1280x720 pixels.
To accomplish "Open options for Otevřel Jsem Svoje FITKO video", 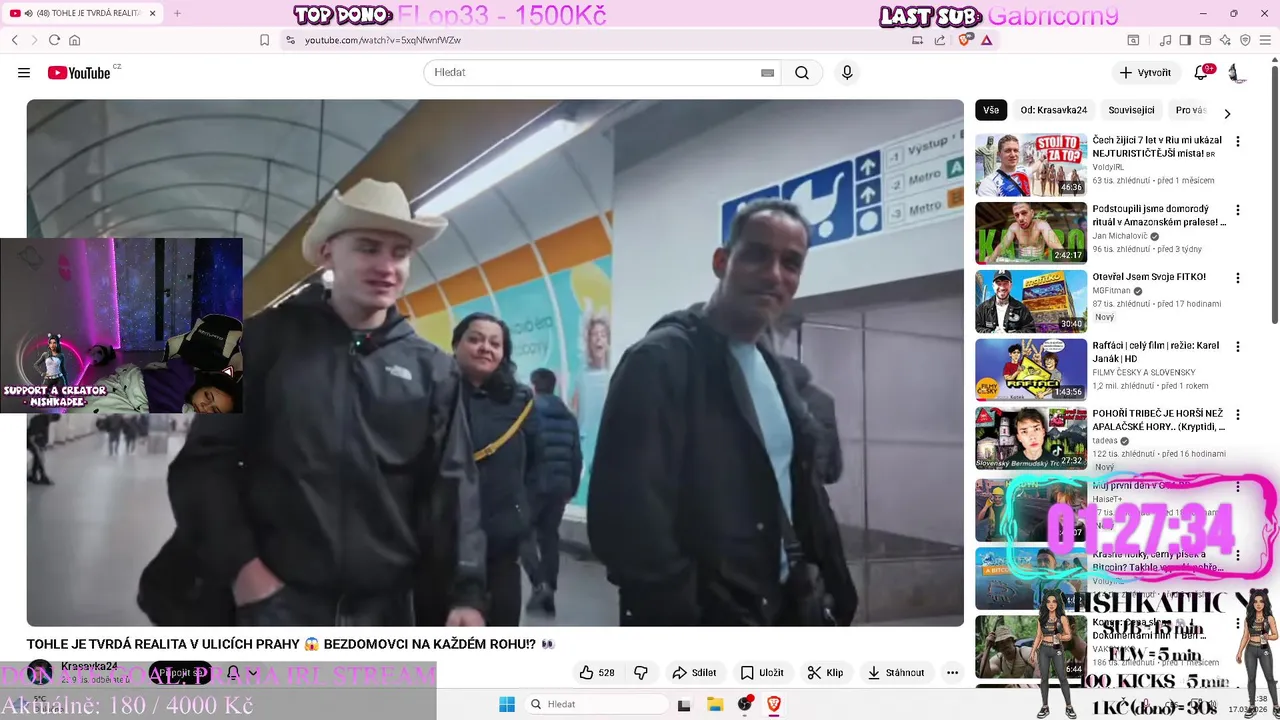I will pos(1238,278).
